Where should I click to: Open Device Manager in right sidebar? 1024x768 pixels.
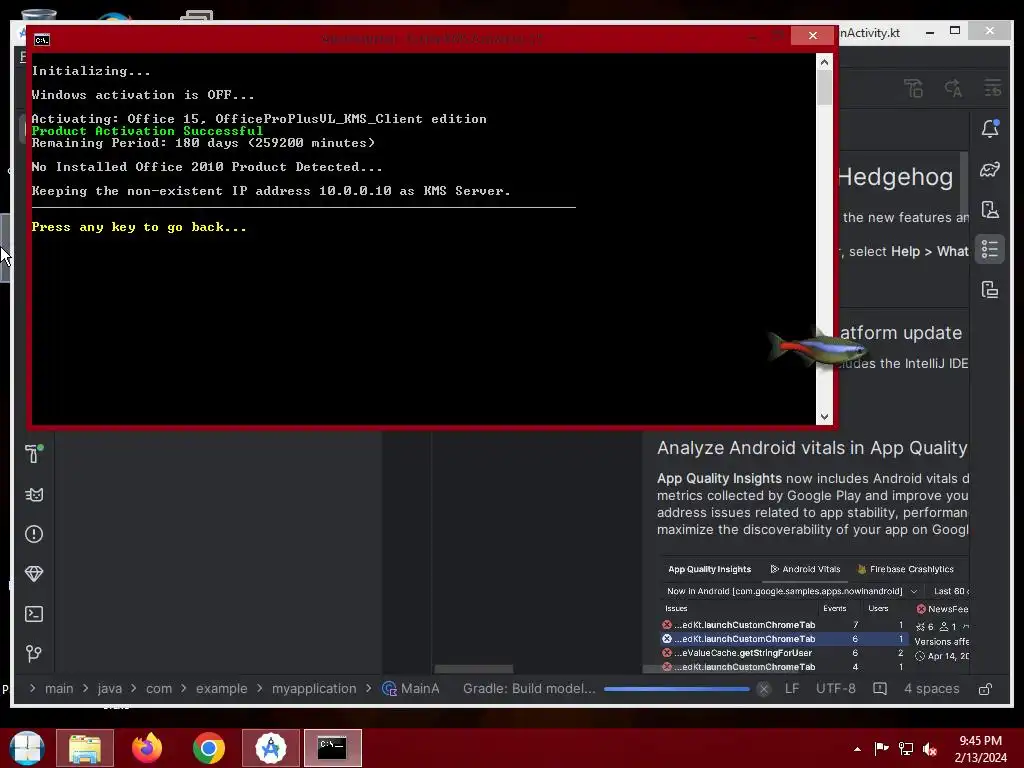tap(990, 210)
